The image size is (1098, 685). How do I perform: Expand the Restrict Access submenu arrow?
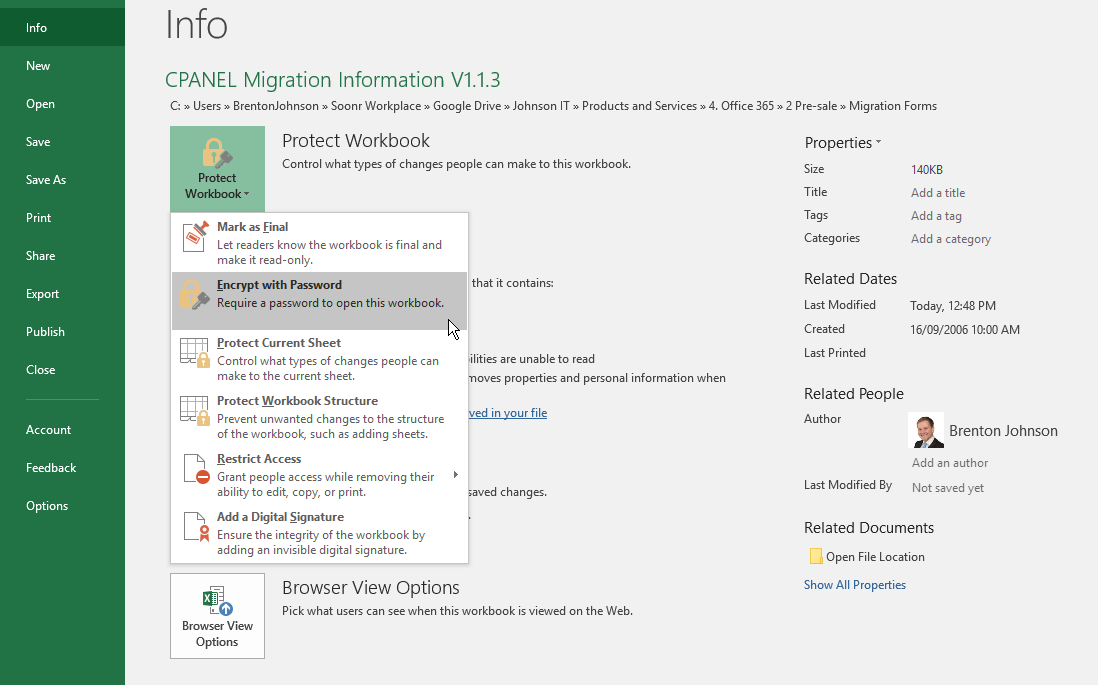click(456, 475)
